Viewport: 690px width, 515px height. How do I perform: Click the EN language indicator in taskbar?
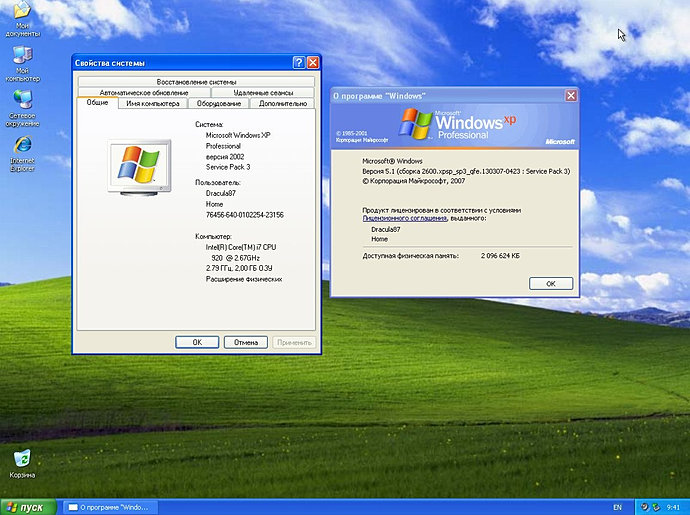click(617, 508)
